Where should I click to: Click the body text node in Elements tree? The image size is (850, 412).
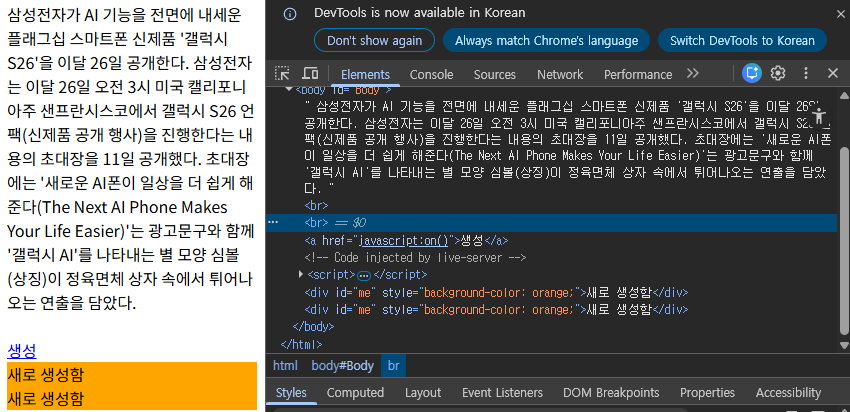568,147
